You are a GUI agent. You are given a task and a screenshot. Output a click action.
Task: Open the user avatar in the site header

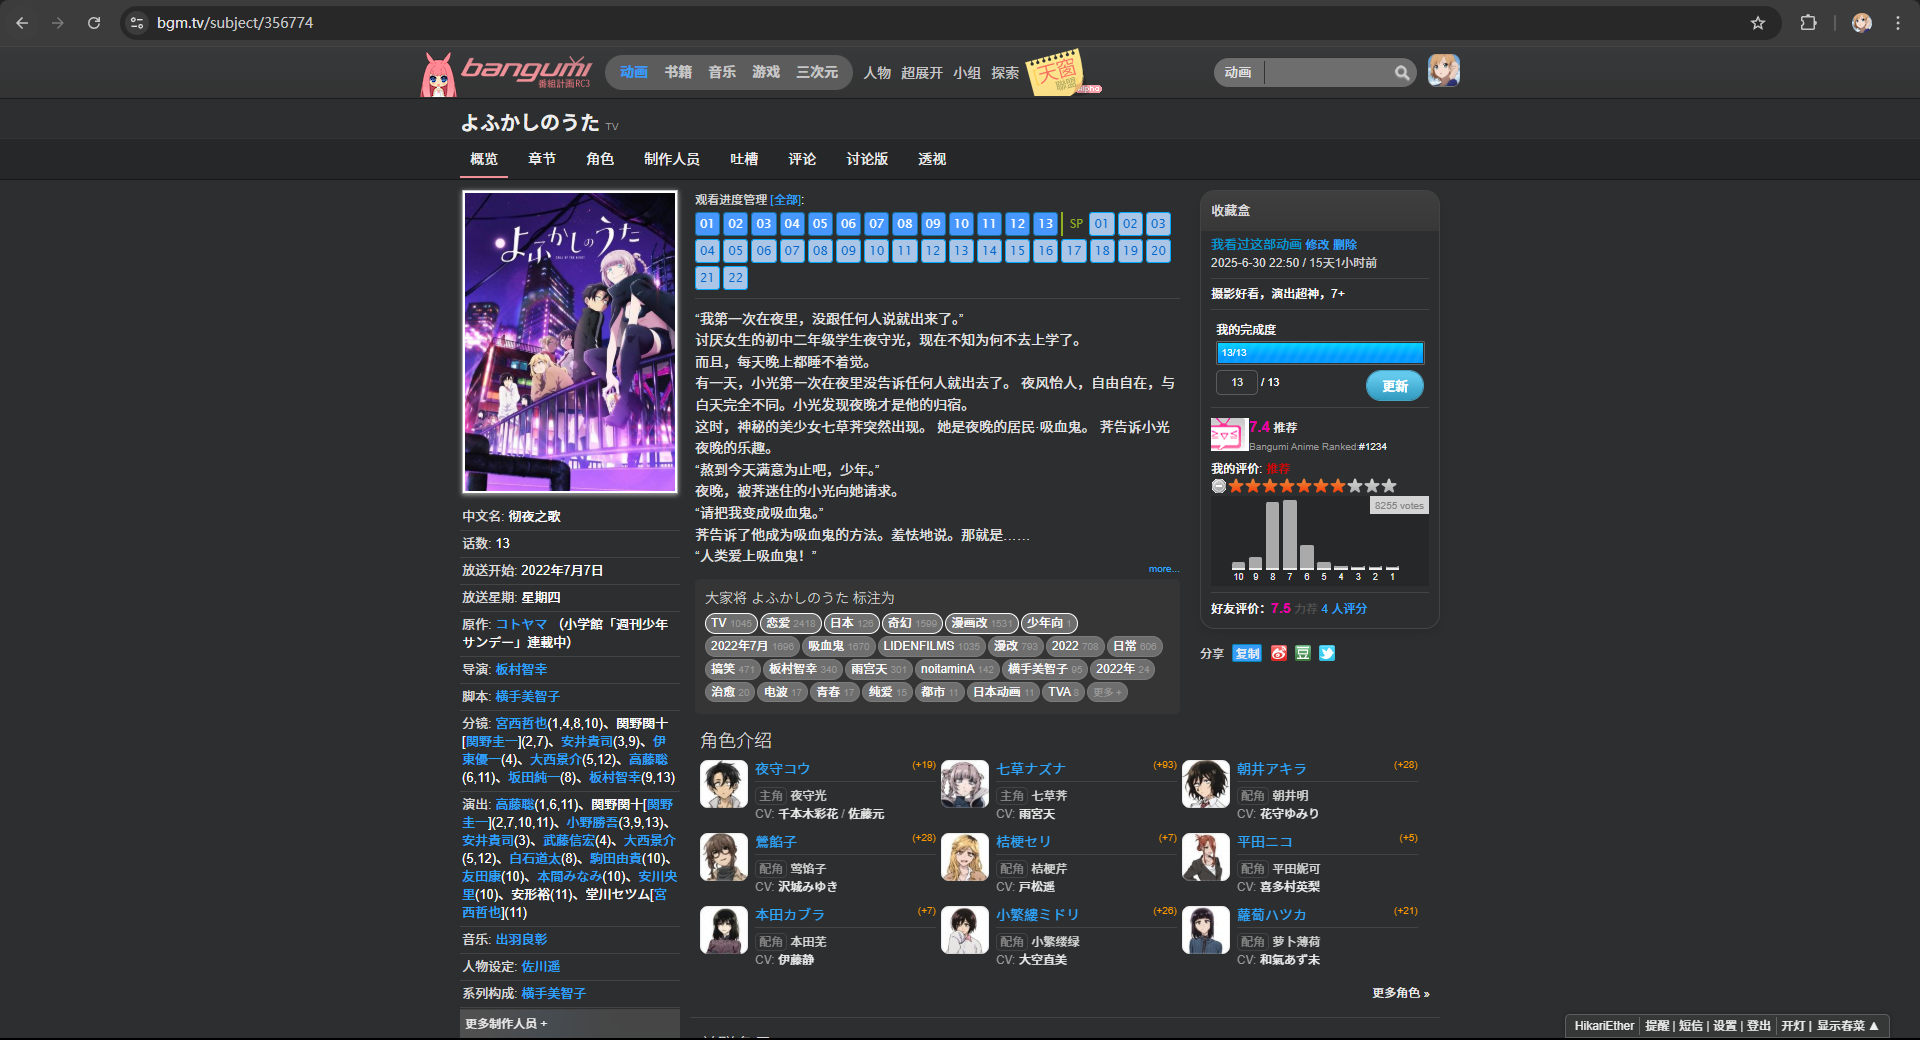click(x=1444, y=71)
